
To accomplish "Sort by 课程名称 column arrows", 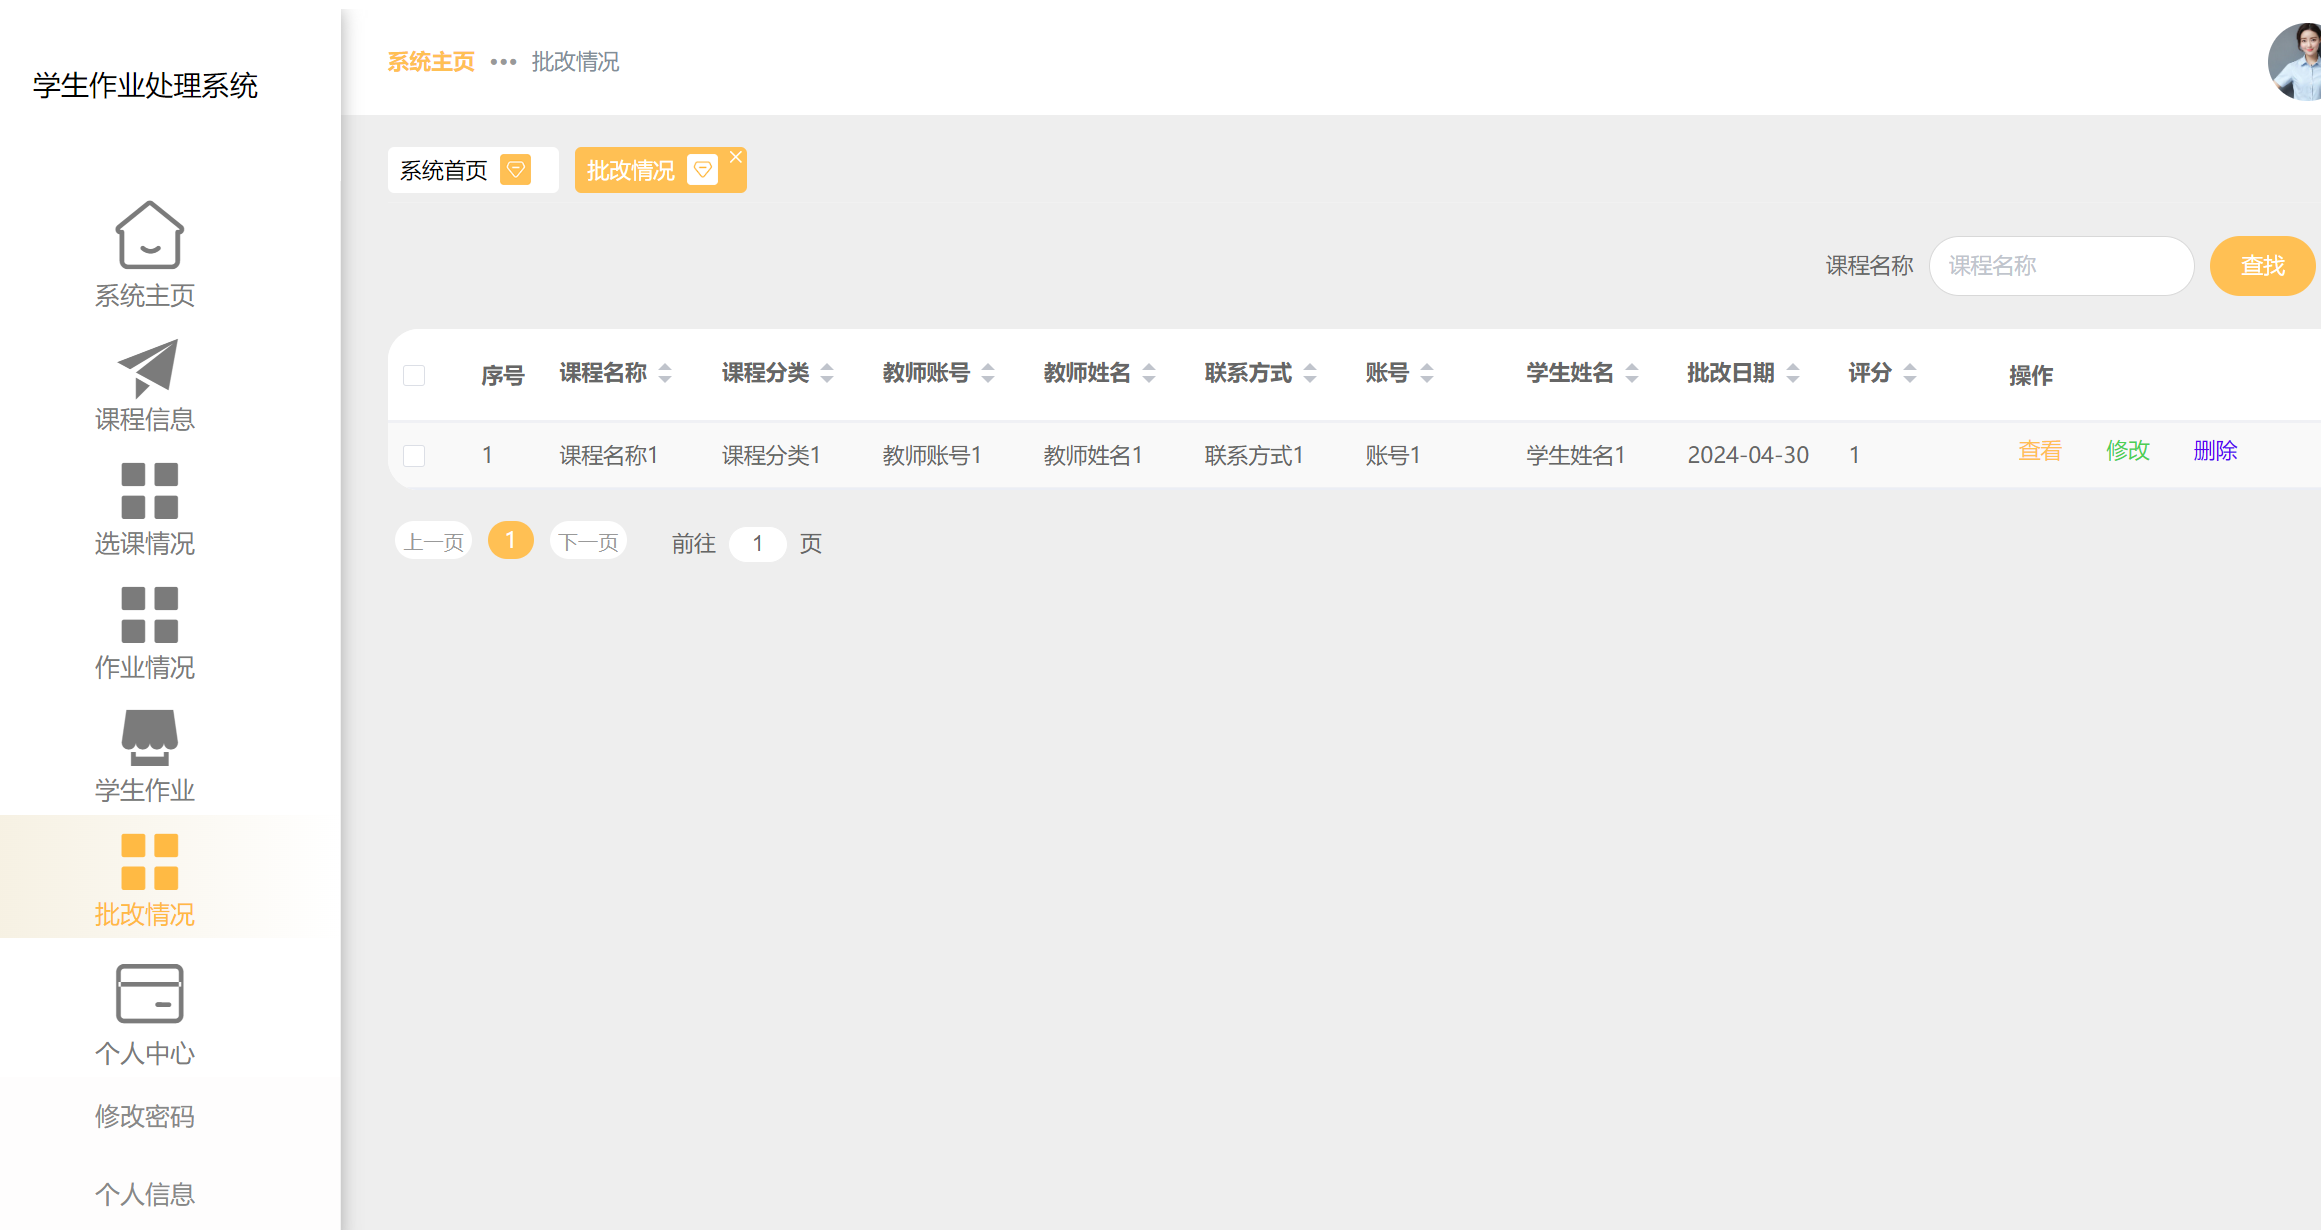I will click(665, 374).
